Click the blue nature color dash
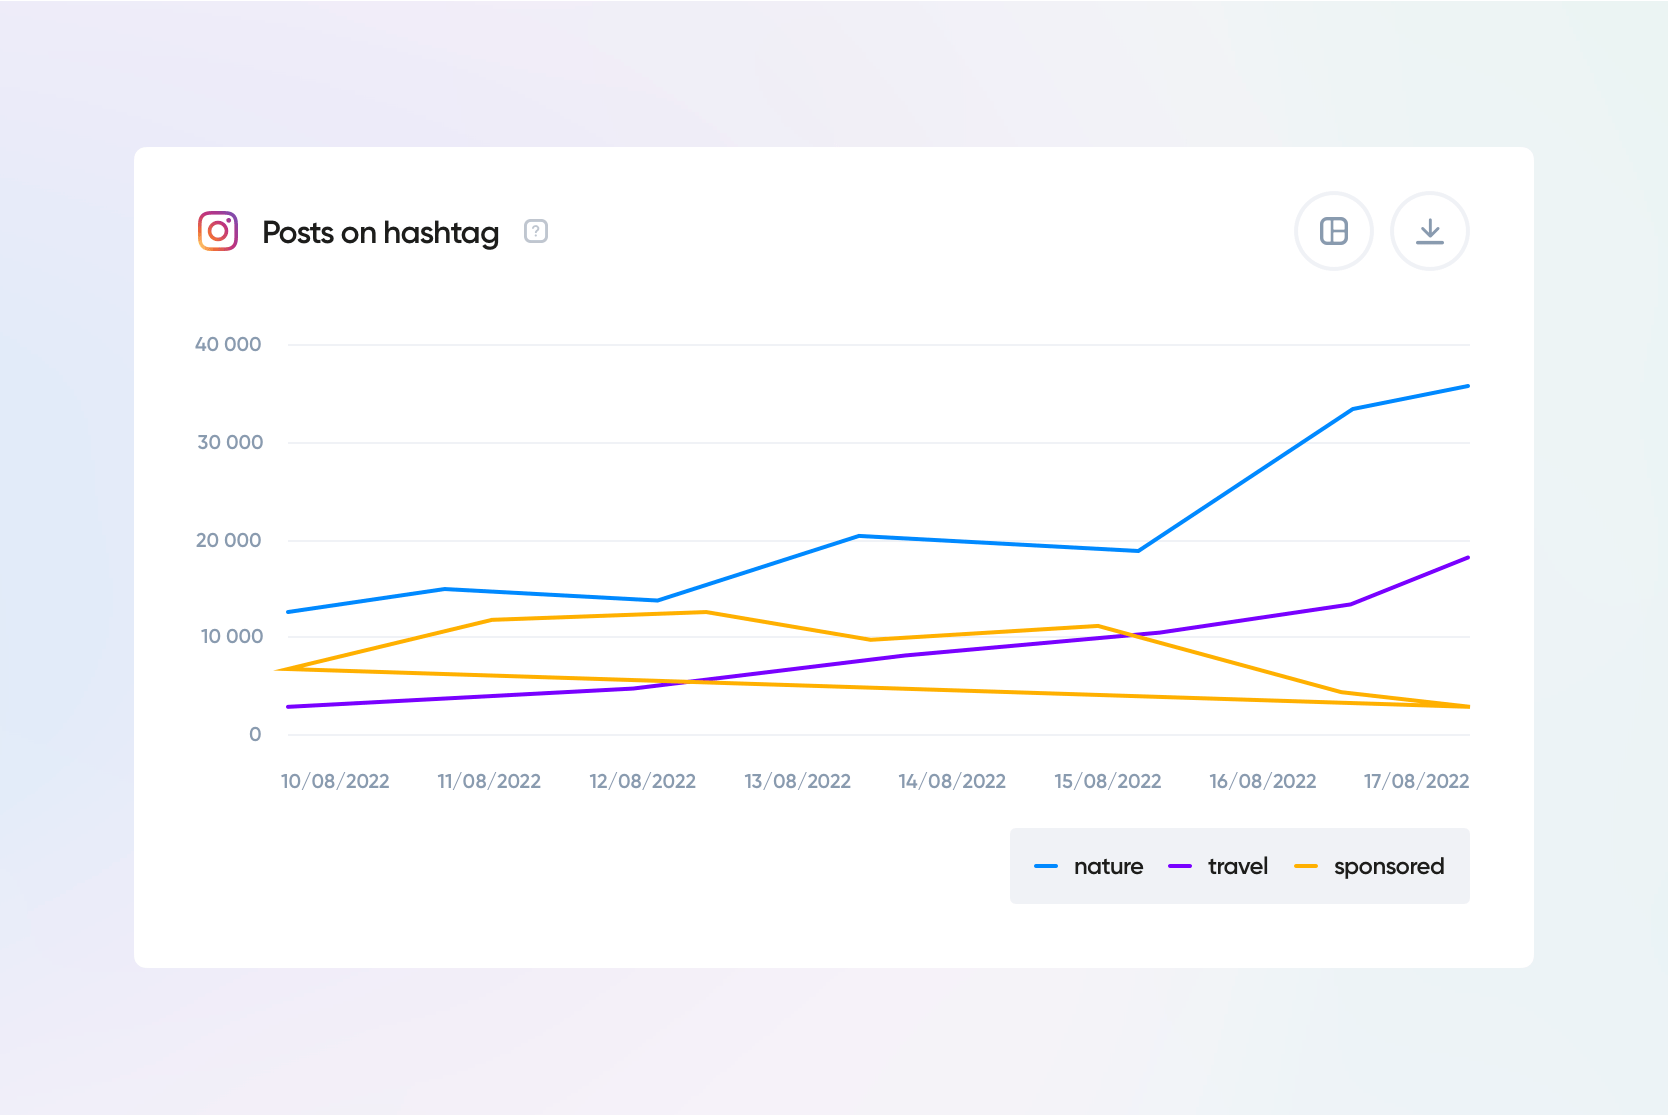Viewport: 1668px width, 1116px height. 1046,866
